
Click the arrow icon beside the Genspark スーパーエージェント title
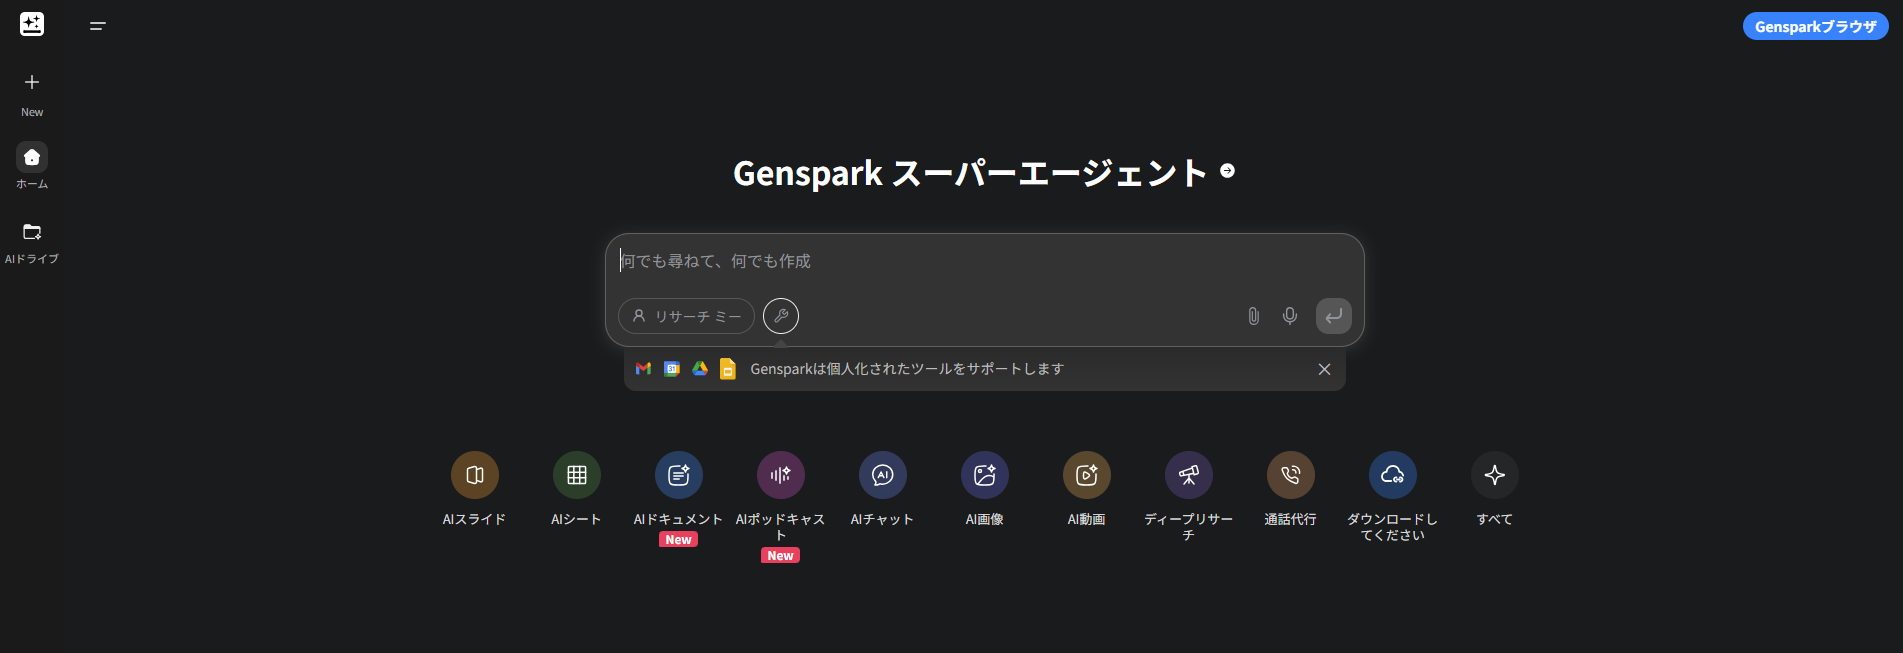(1228, 171)
